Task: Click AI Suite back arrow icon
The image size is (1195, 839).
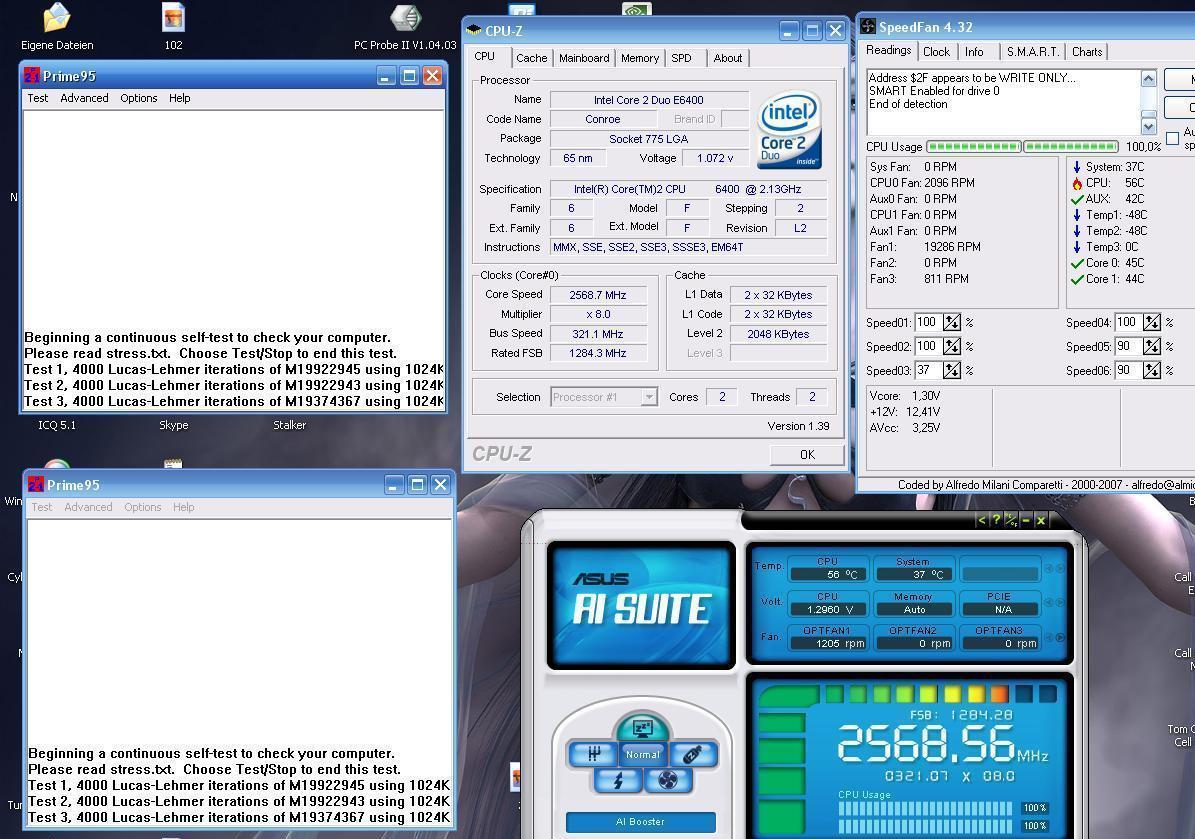Action: [982, 520]
